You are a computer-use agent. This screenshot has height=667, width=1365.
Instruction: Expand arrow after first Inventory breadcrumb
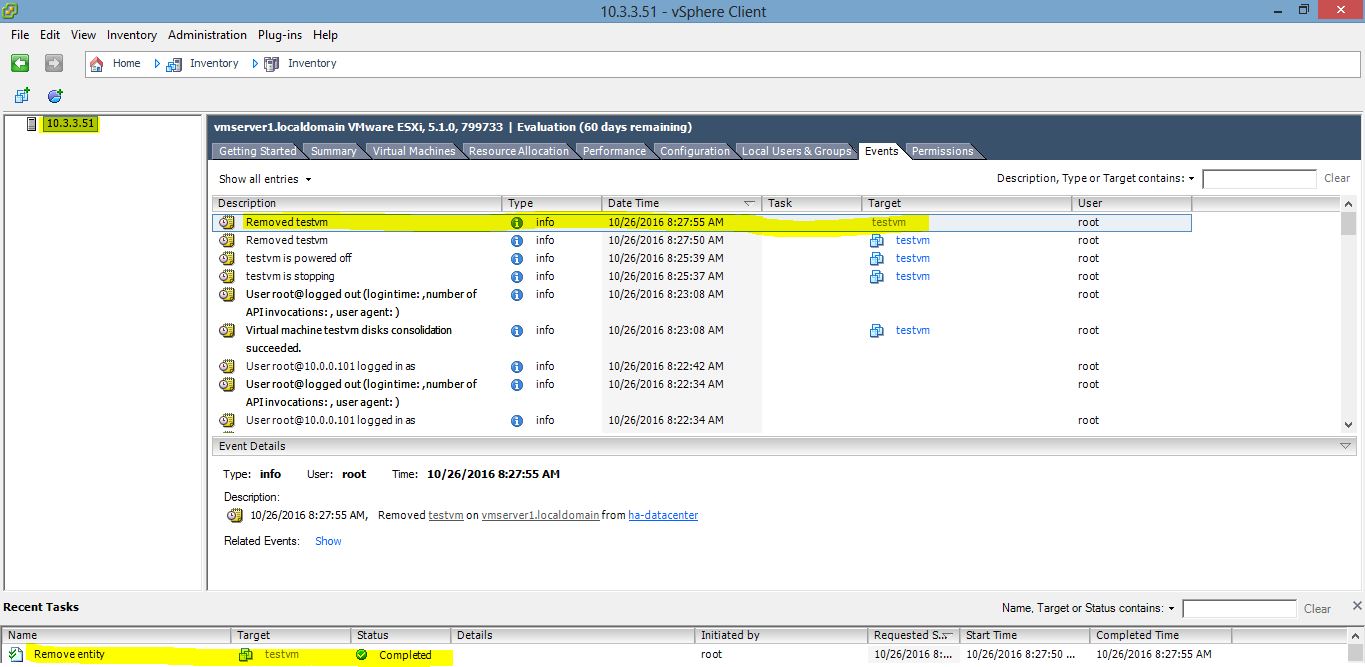255,63
